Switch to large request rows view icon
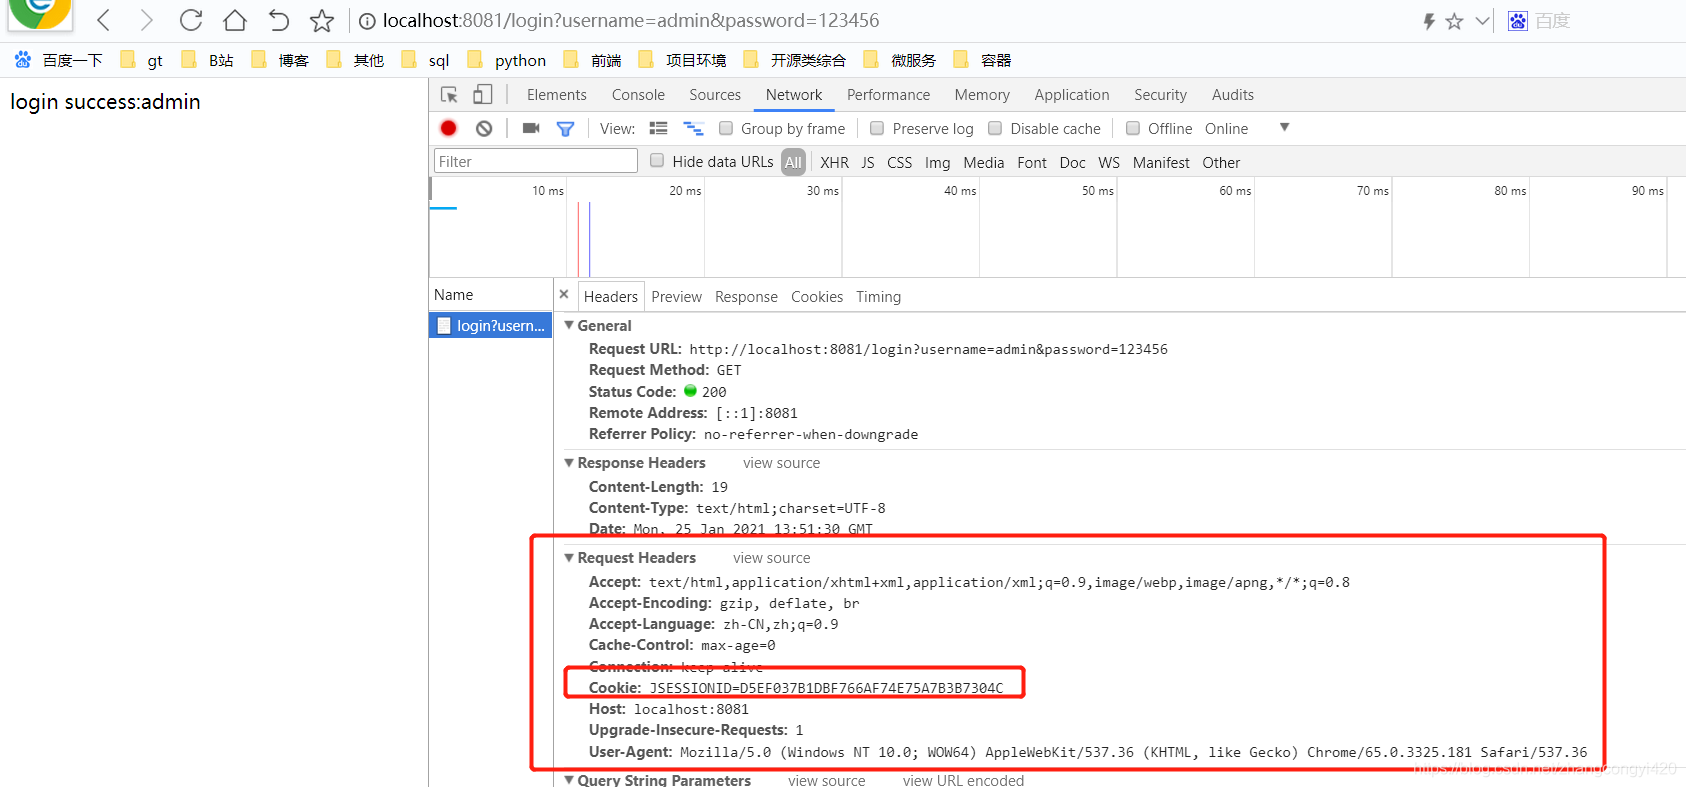This screenshot has width=1686, height=787. (658, 128)
